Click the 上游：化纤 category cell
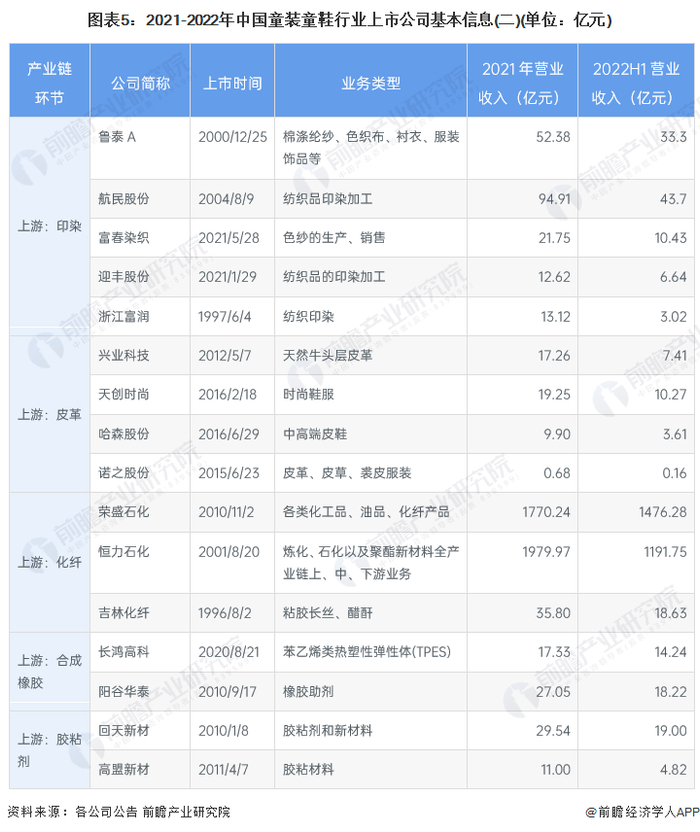The height and width of the screenshot is (832, 700). [49, 562]
